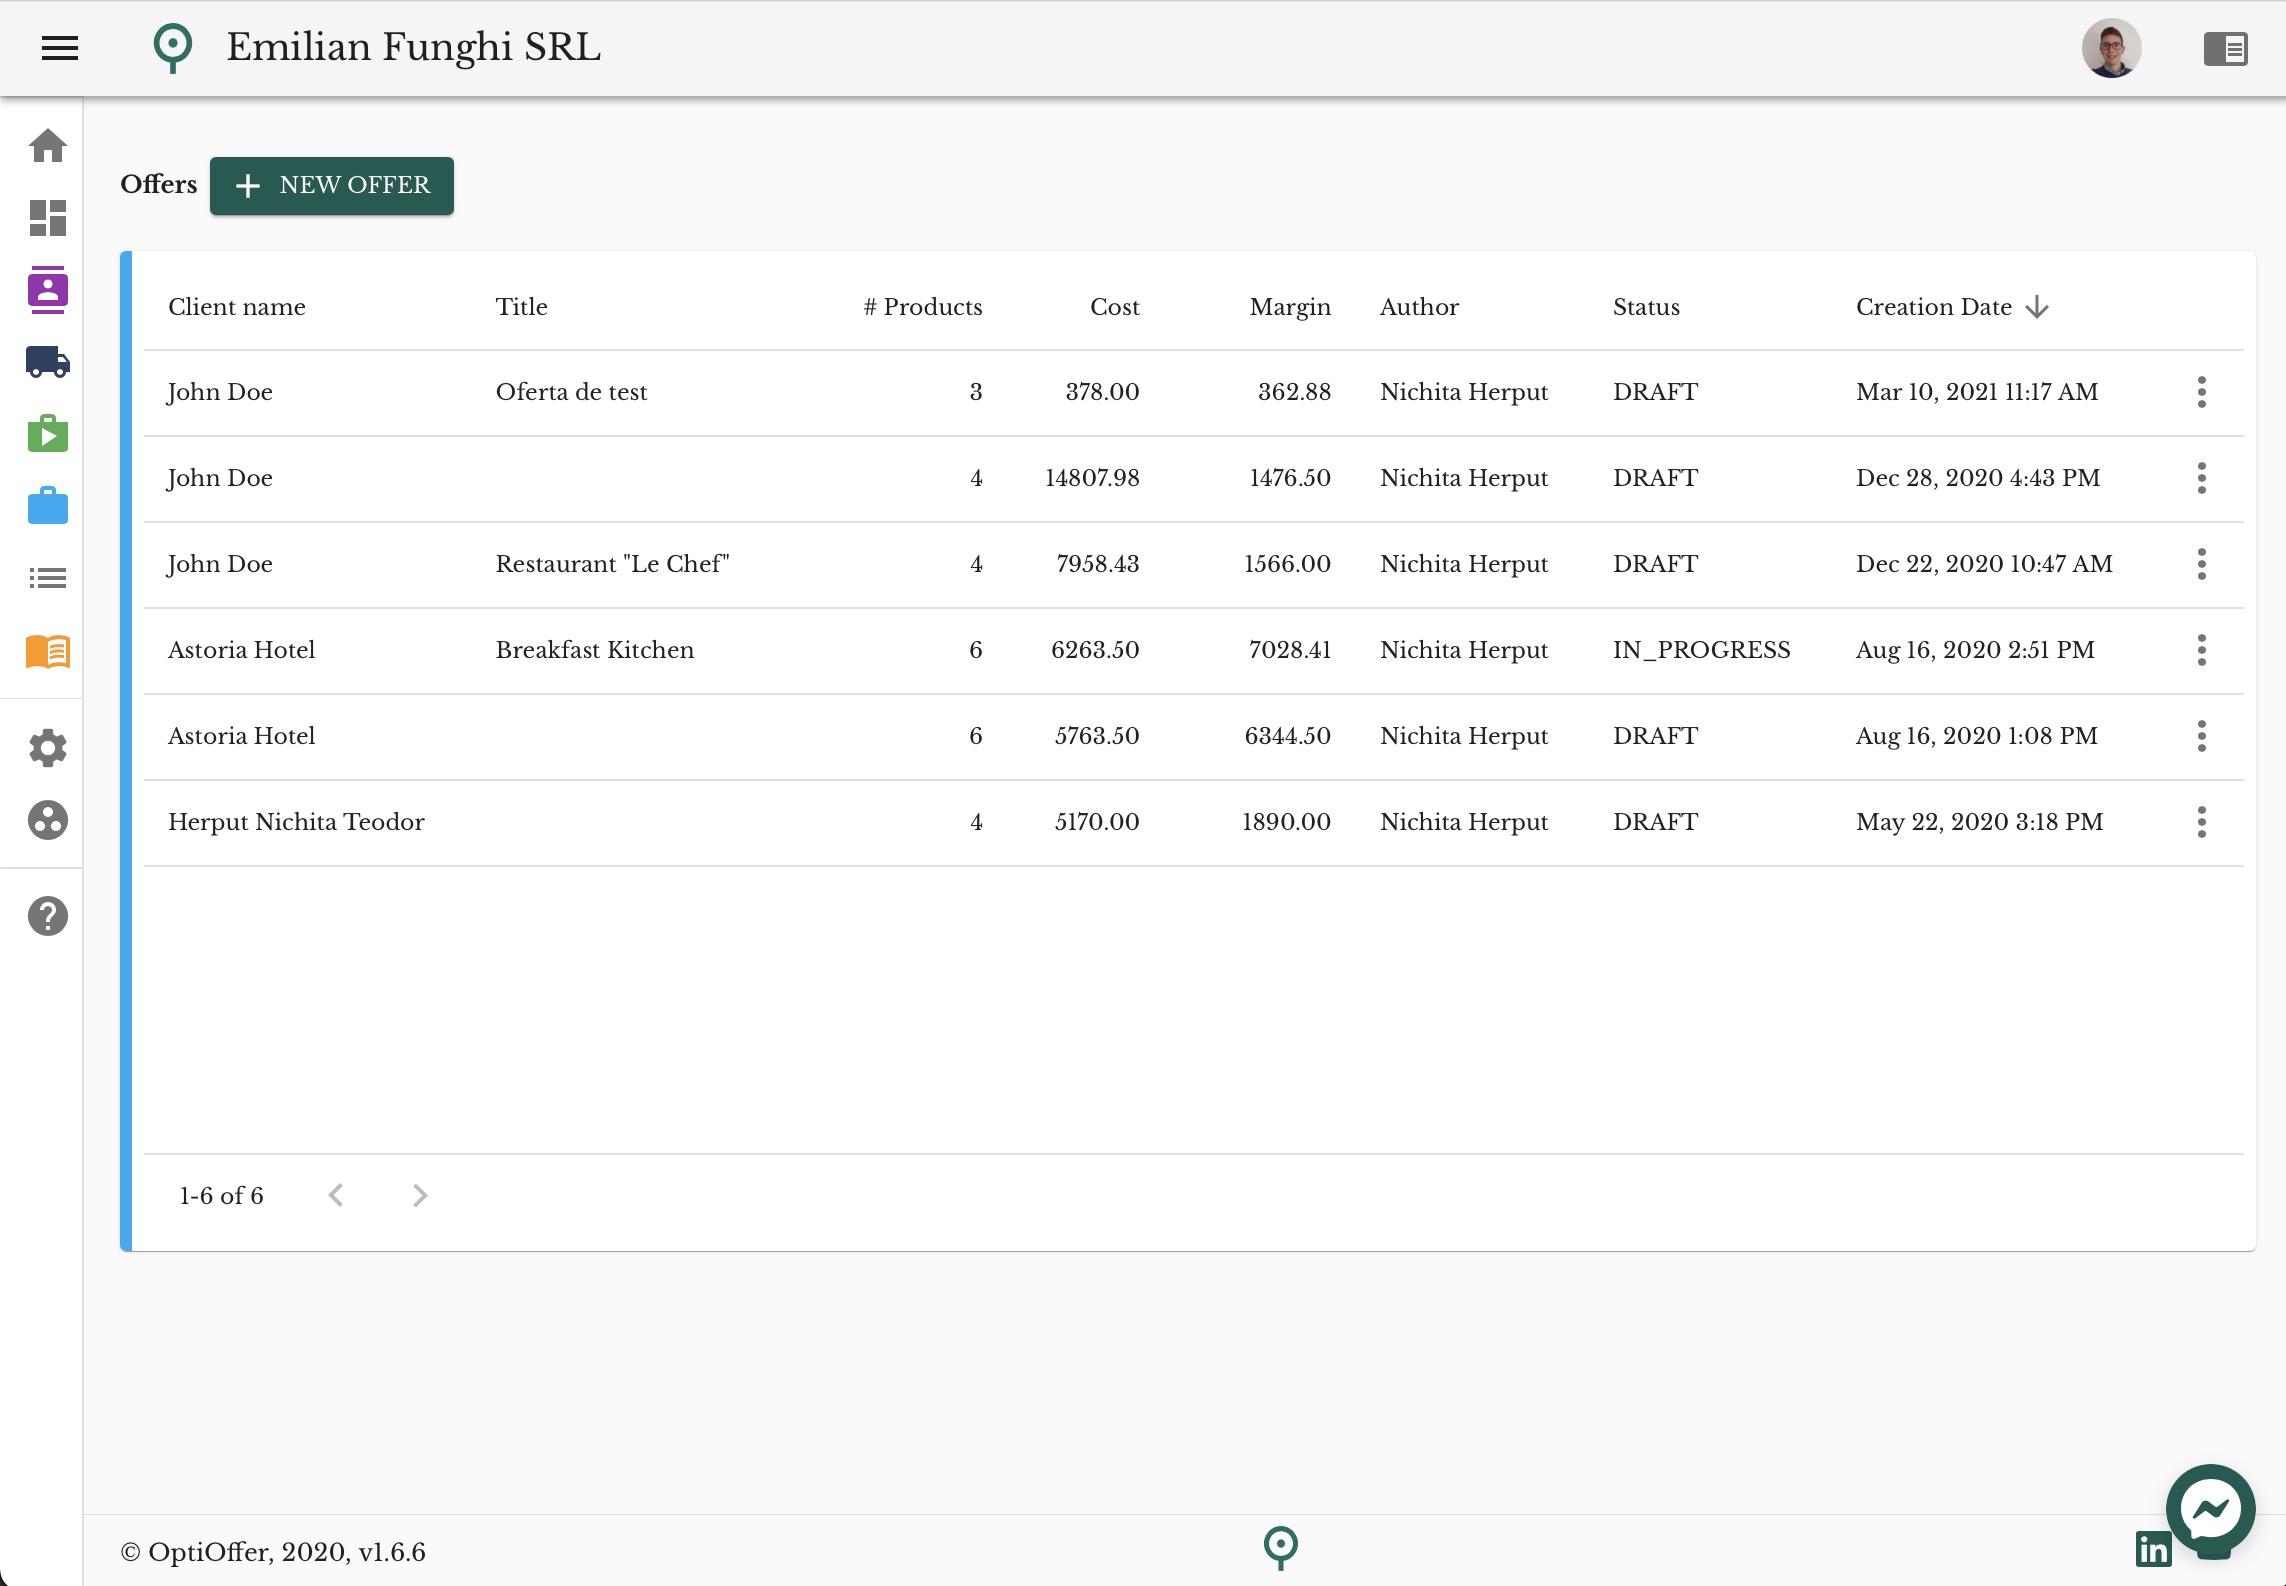Sort by the Status column header
Screen dimensions: 2286x1586
point(1646,307)
